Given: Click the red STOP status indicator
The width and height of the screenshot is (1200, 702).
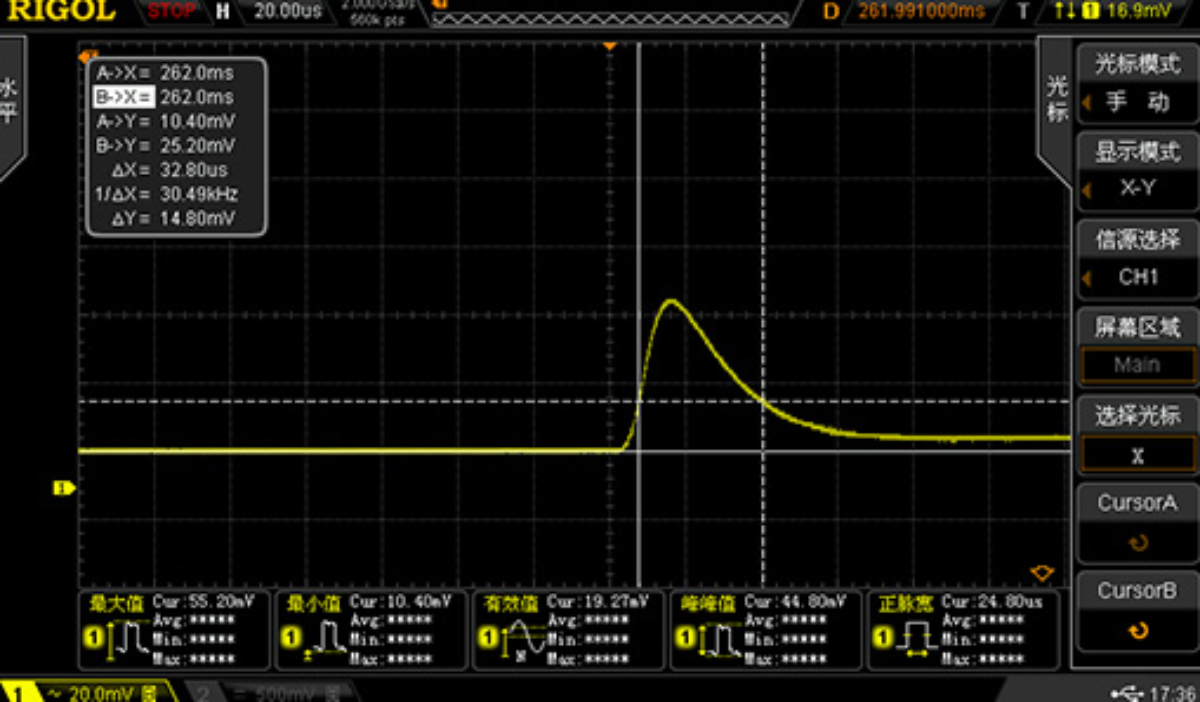Looking at the screenshot, I should [x=171, y=11].
